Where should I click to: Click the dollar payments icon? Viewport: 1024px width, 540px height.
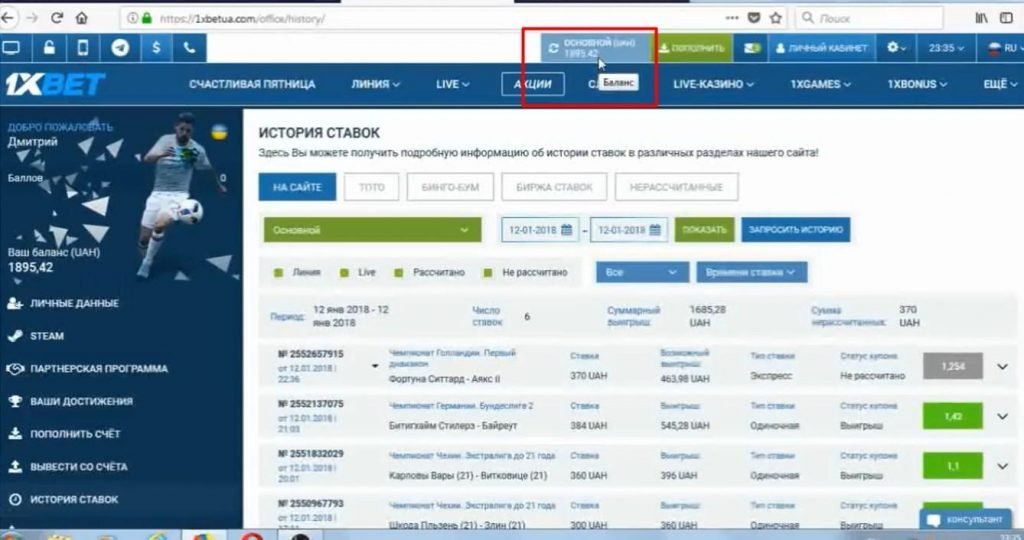click(155, 48)
